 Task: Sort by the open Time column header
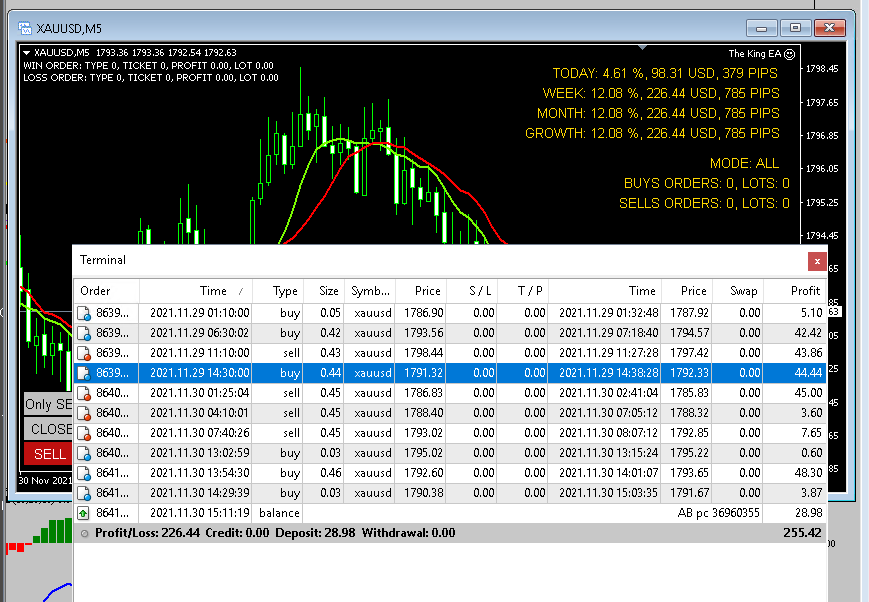(196, 290)
